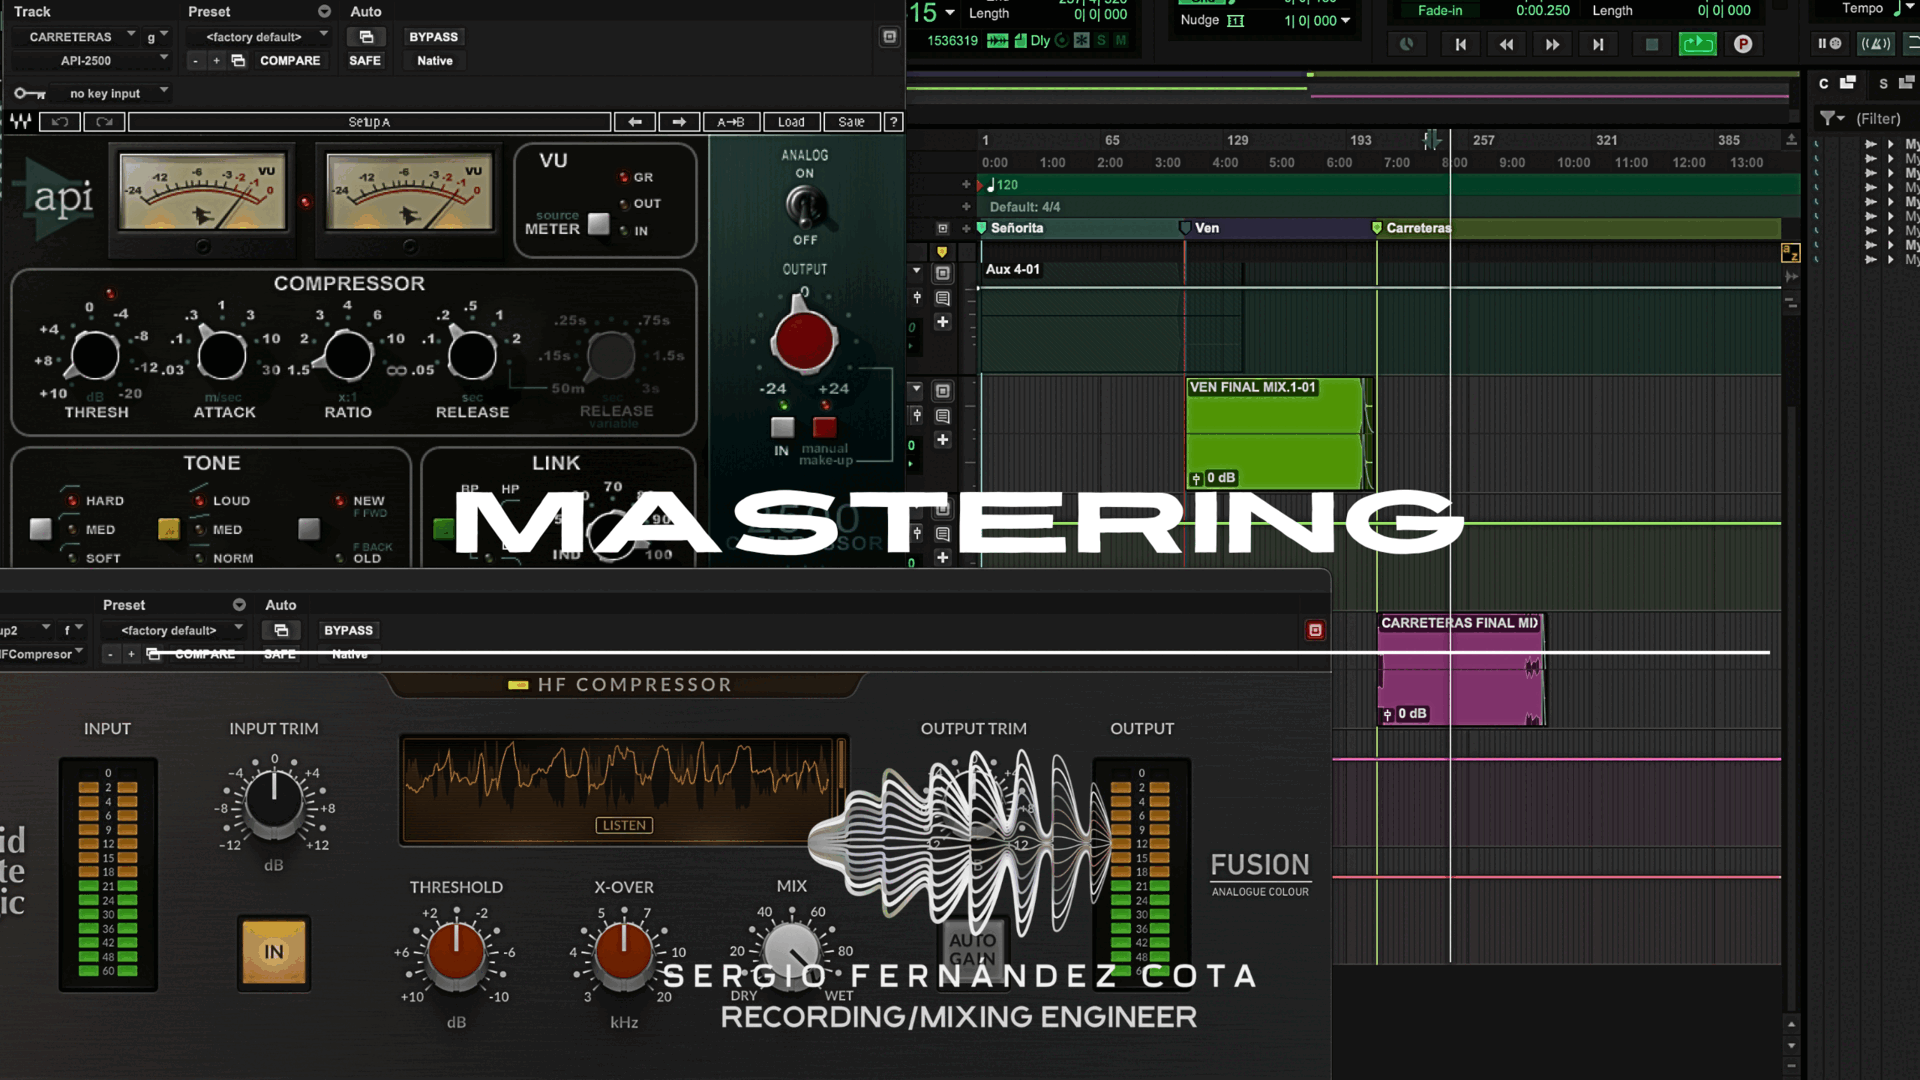Click the COMPARE button in the plugin header
This screenshot has height=1080, width=1920.
pyautogui.click(x=290, y=60)
